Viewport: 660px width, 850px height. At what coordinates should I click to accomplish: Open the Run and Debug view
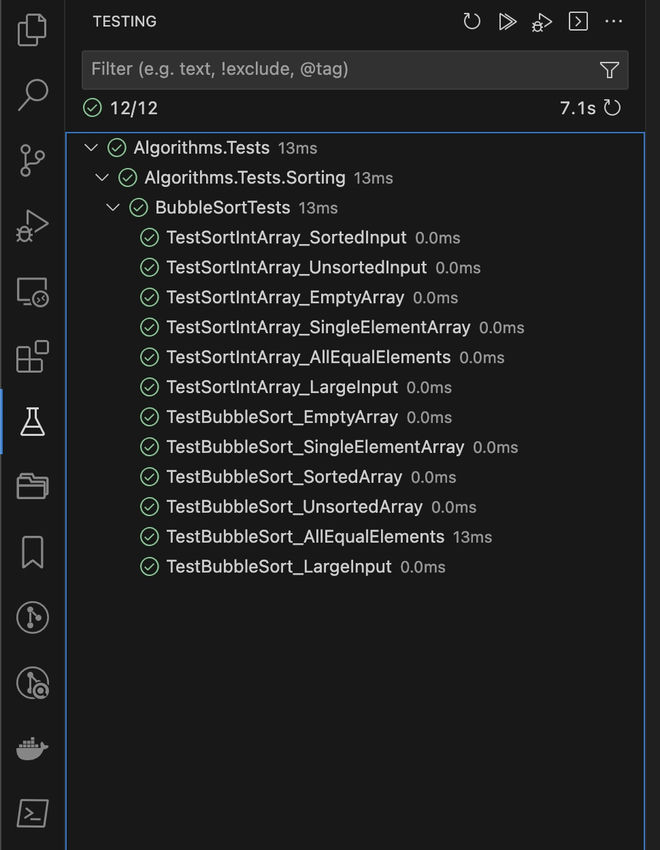click(x=32, y=225)
